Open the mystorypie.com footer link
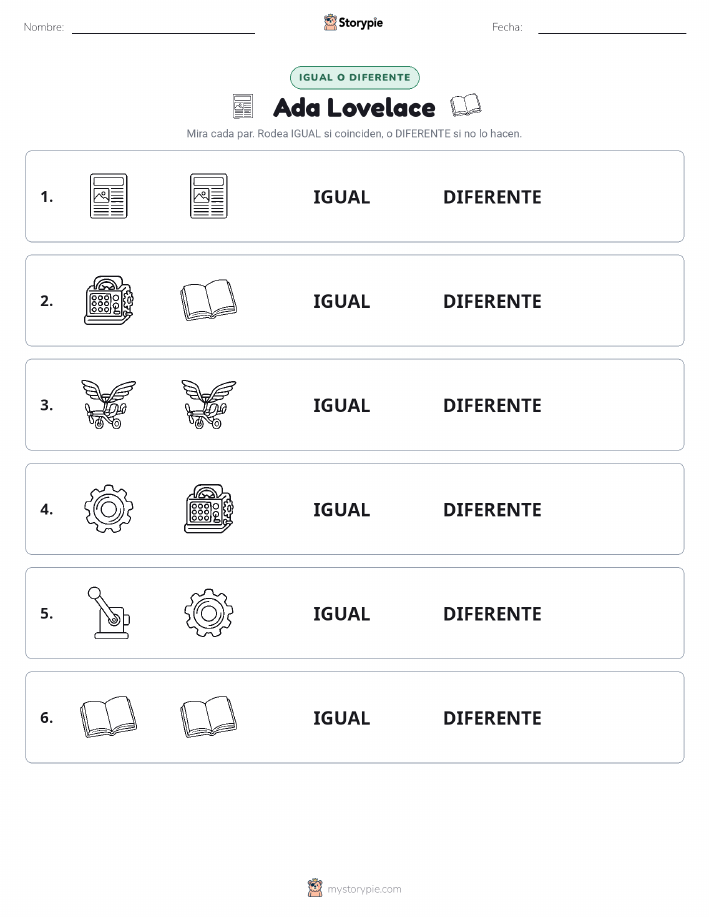The height and width of the screenshot is (917, 709). (364, 889)
